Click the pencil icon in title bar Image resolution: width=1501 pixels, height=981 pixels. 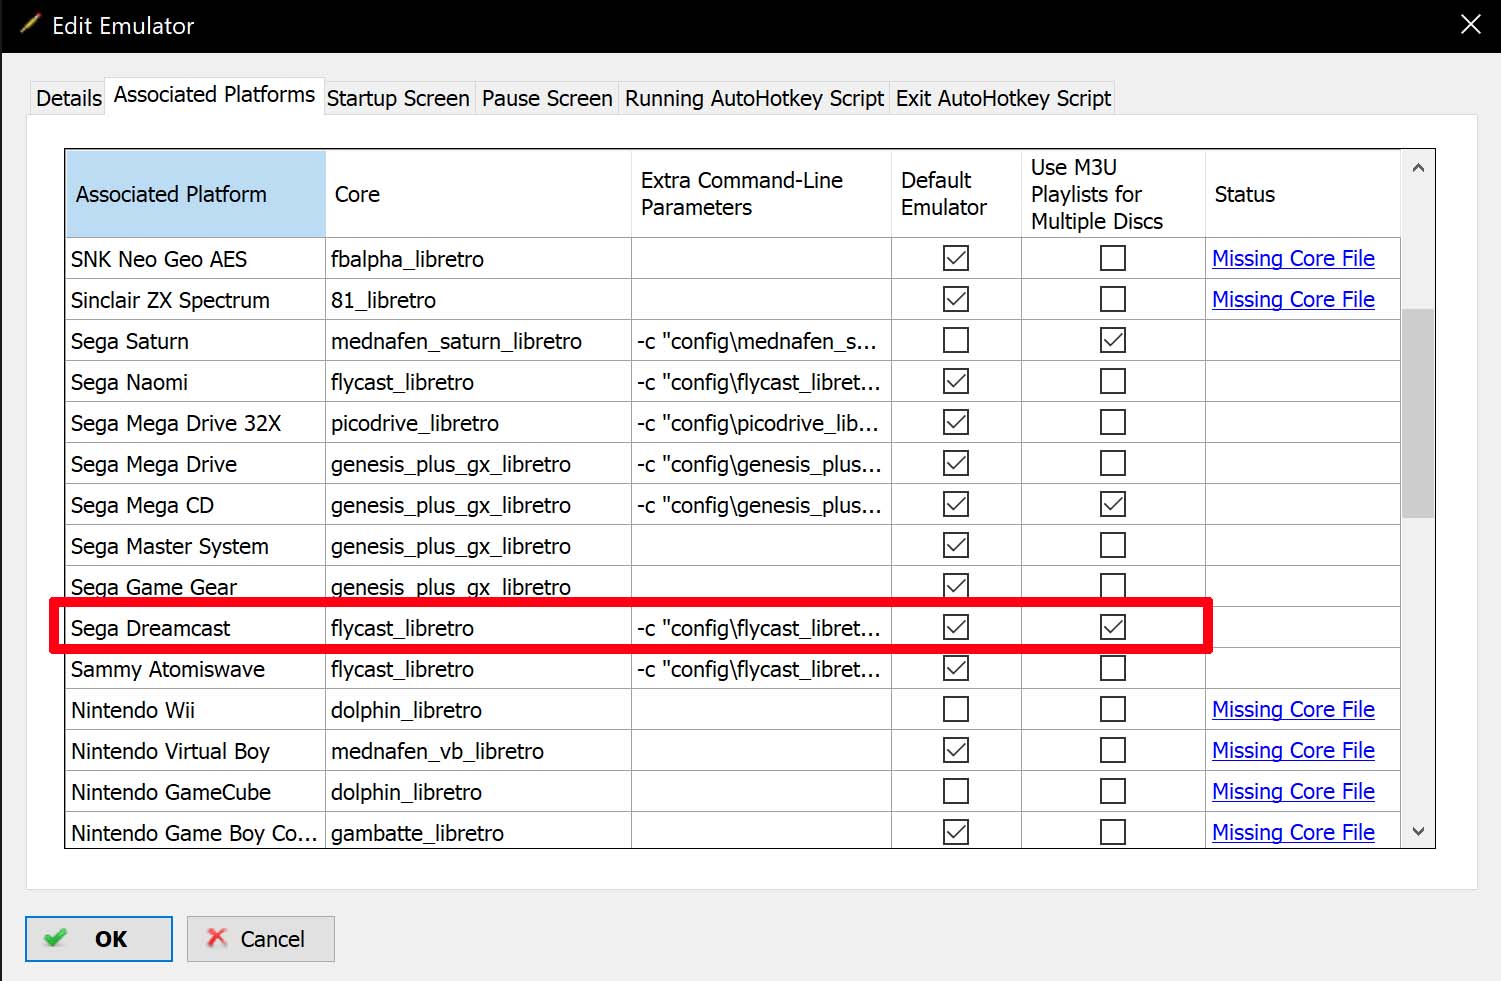31,24
